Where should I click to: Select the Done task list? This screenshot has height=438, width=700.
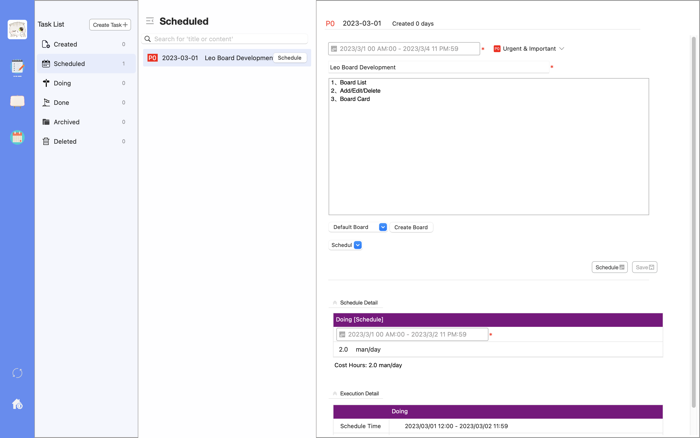(85, 102)
